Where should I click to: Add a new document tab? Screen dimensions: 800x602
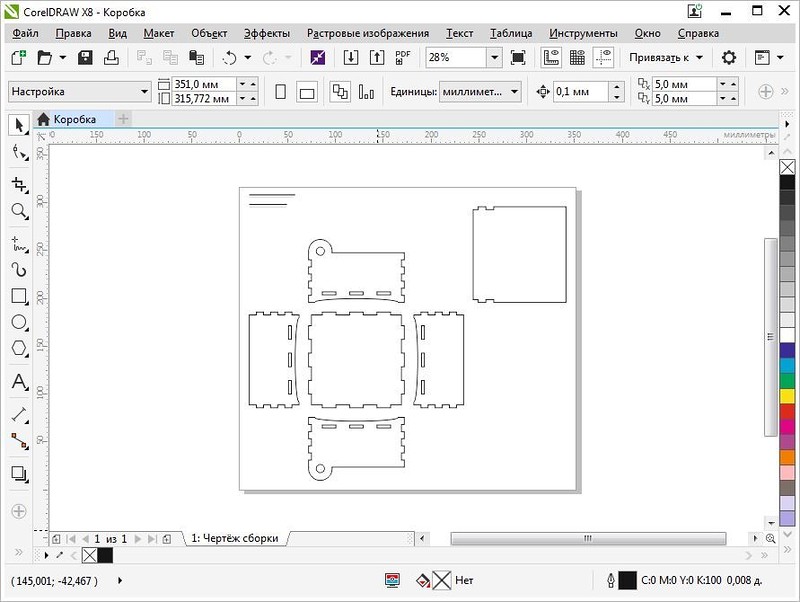[x=123, y=119]
